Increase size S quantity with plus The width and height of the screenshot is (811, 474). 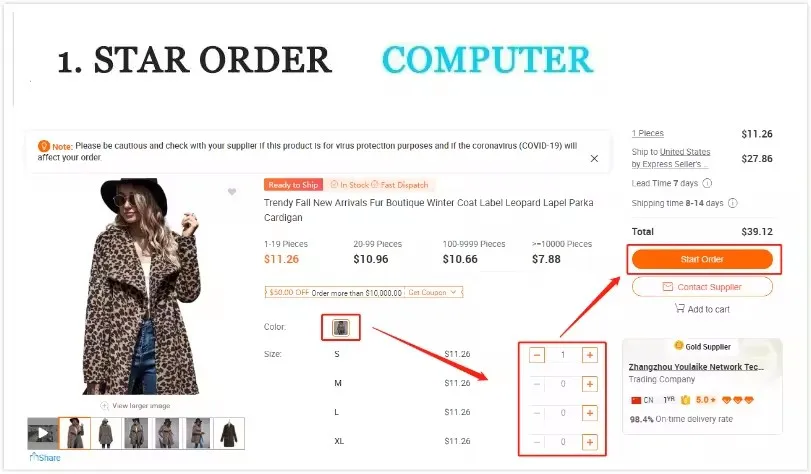tap(590, 355)
